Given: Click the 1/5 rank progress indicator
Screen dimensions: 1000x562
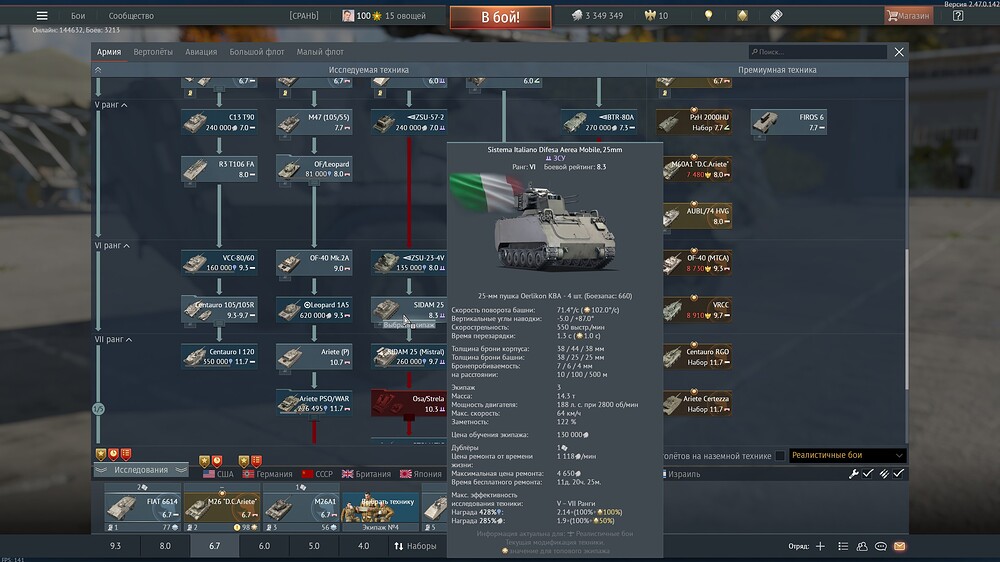Looking at the screenshot, I should pyautogui.click(x=98, y=409).
